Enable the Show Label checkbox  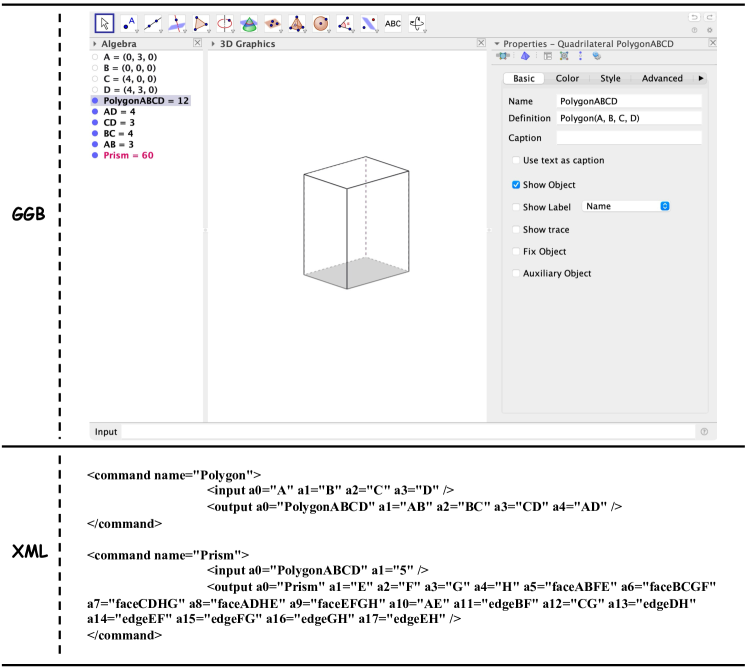point(516,207)
